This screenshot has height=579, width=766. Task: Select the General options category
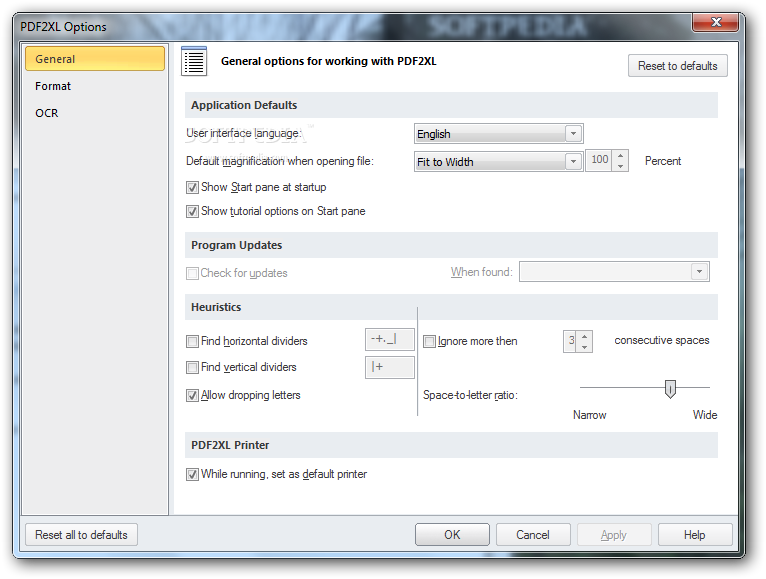[x=95, y=59]
